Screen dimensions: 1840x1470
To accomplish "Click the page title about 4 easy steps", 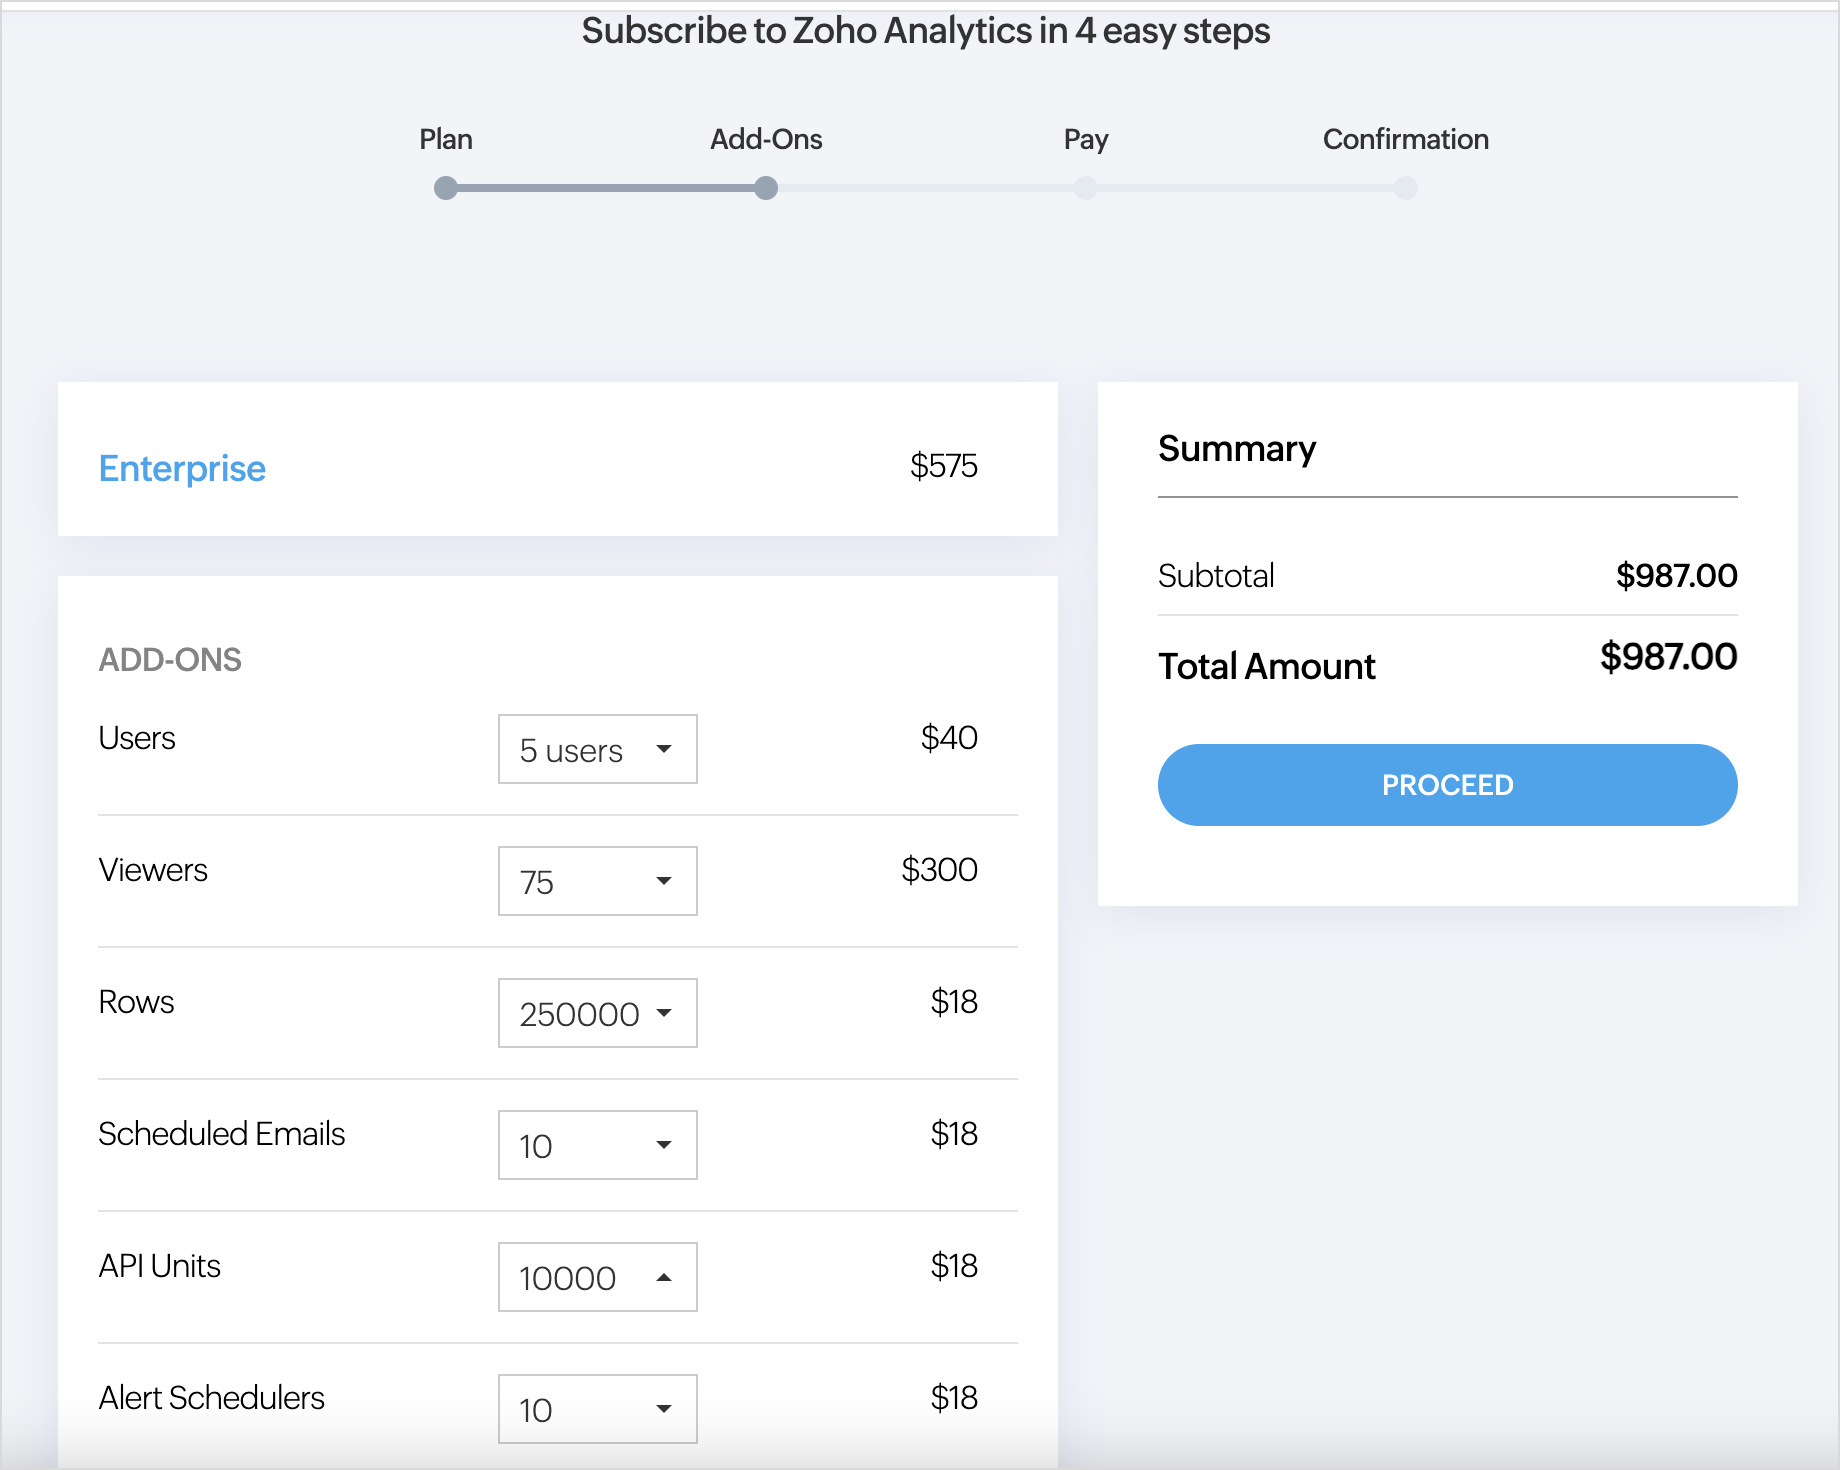I will [x=926, y=31].
